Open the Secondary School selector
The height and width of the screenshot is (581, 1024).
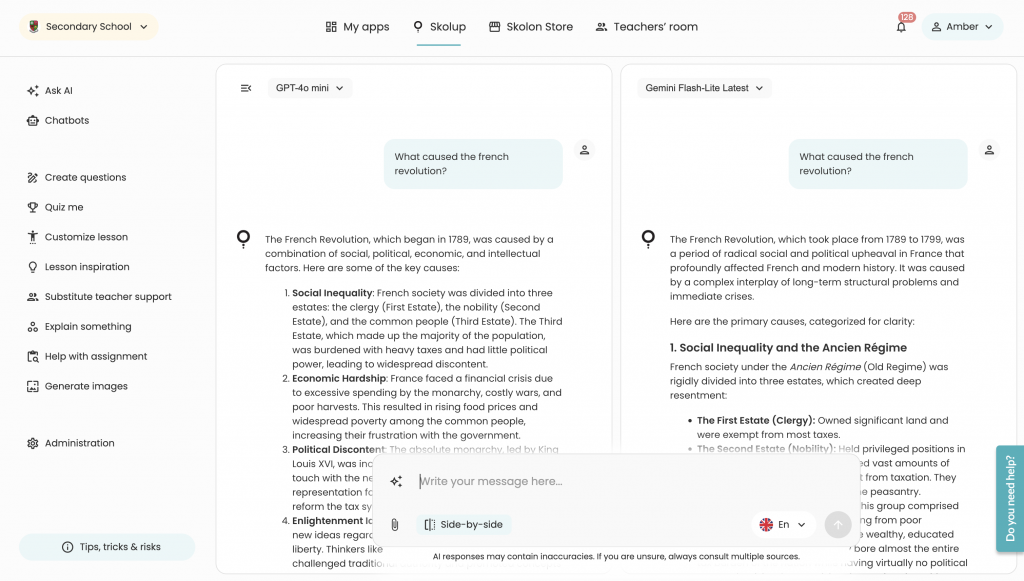[88, 27]
